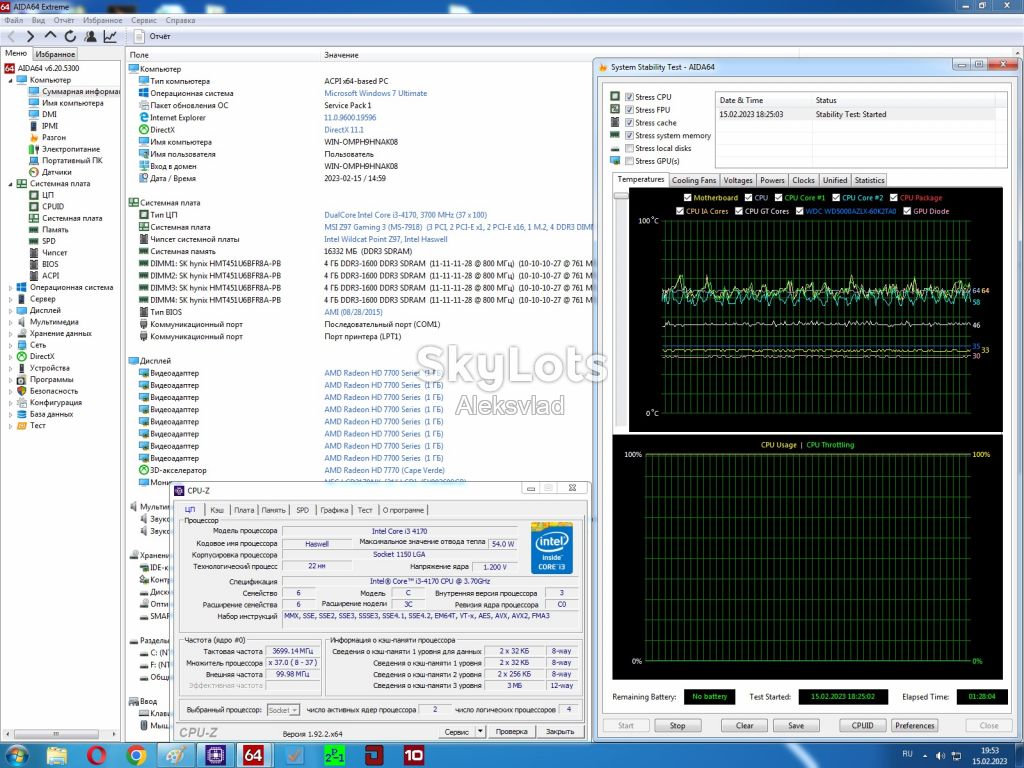Toggle the Stress CPU checkbox
The image size is (1024, 768).
(630, 97)
